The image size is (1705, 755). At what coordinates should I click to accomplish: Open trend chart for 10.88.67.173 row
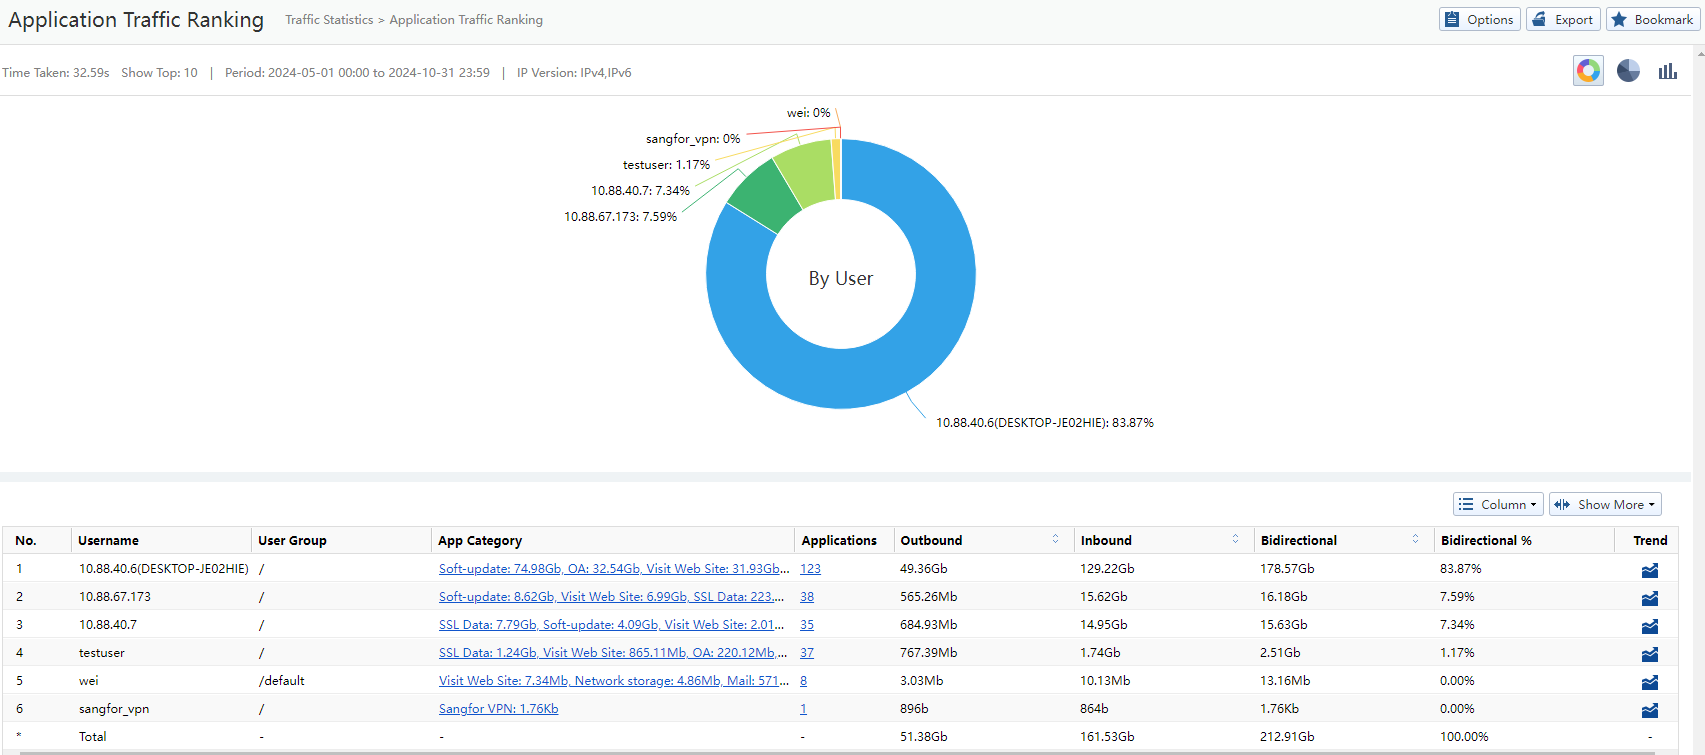(1649, 598)
